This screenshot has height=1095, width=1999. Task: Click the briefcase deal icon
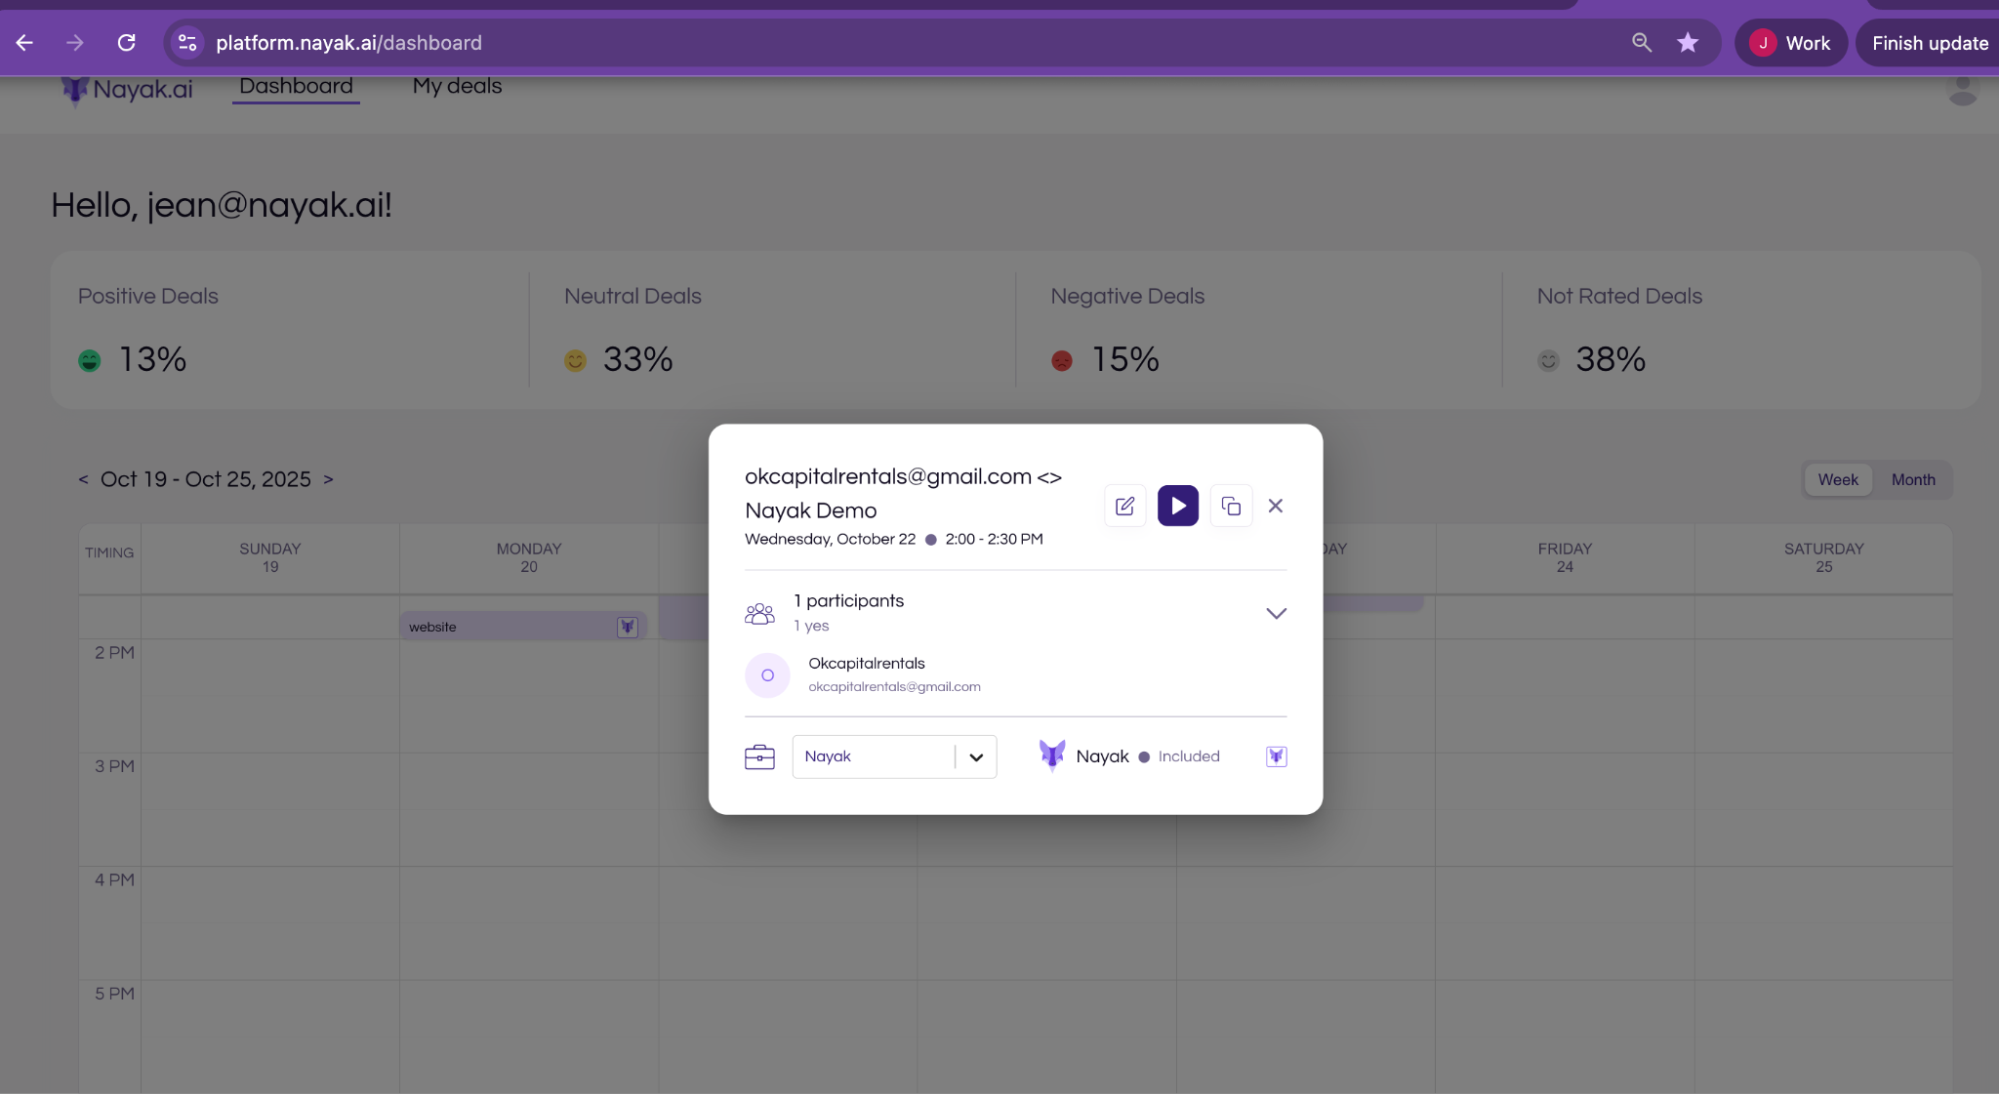[x=759, y=757]
